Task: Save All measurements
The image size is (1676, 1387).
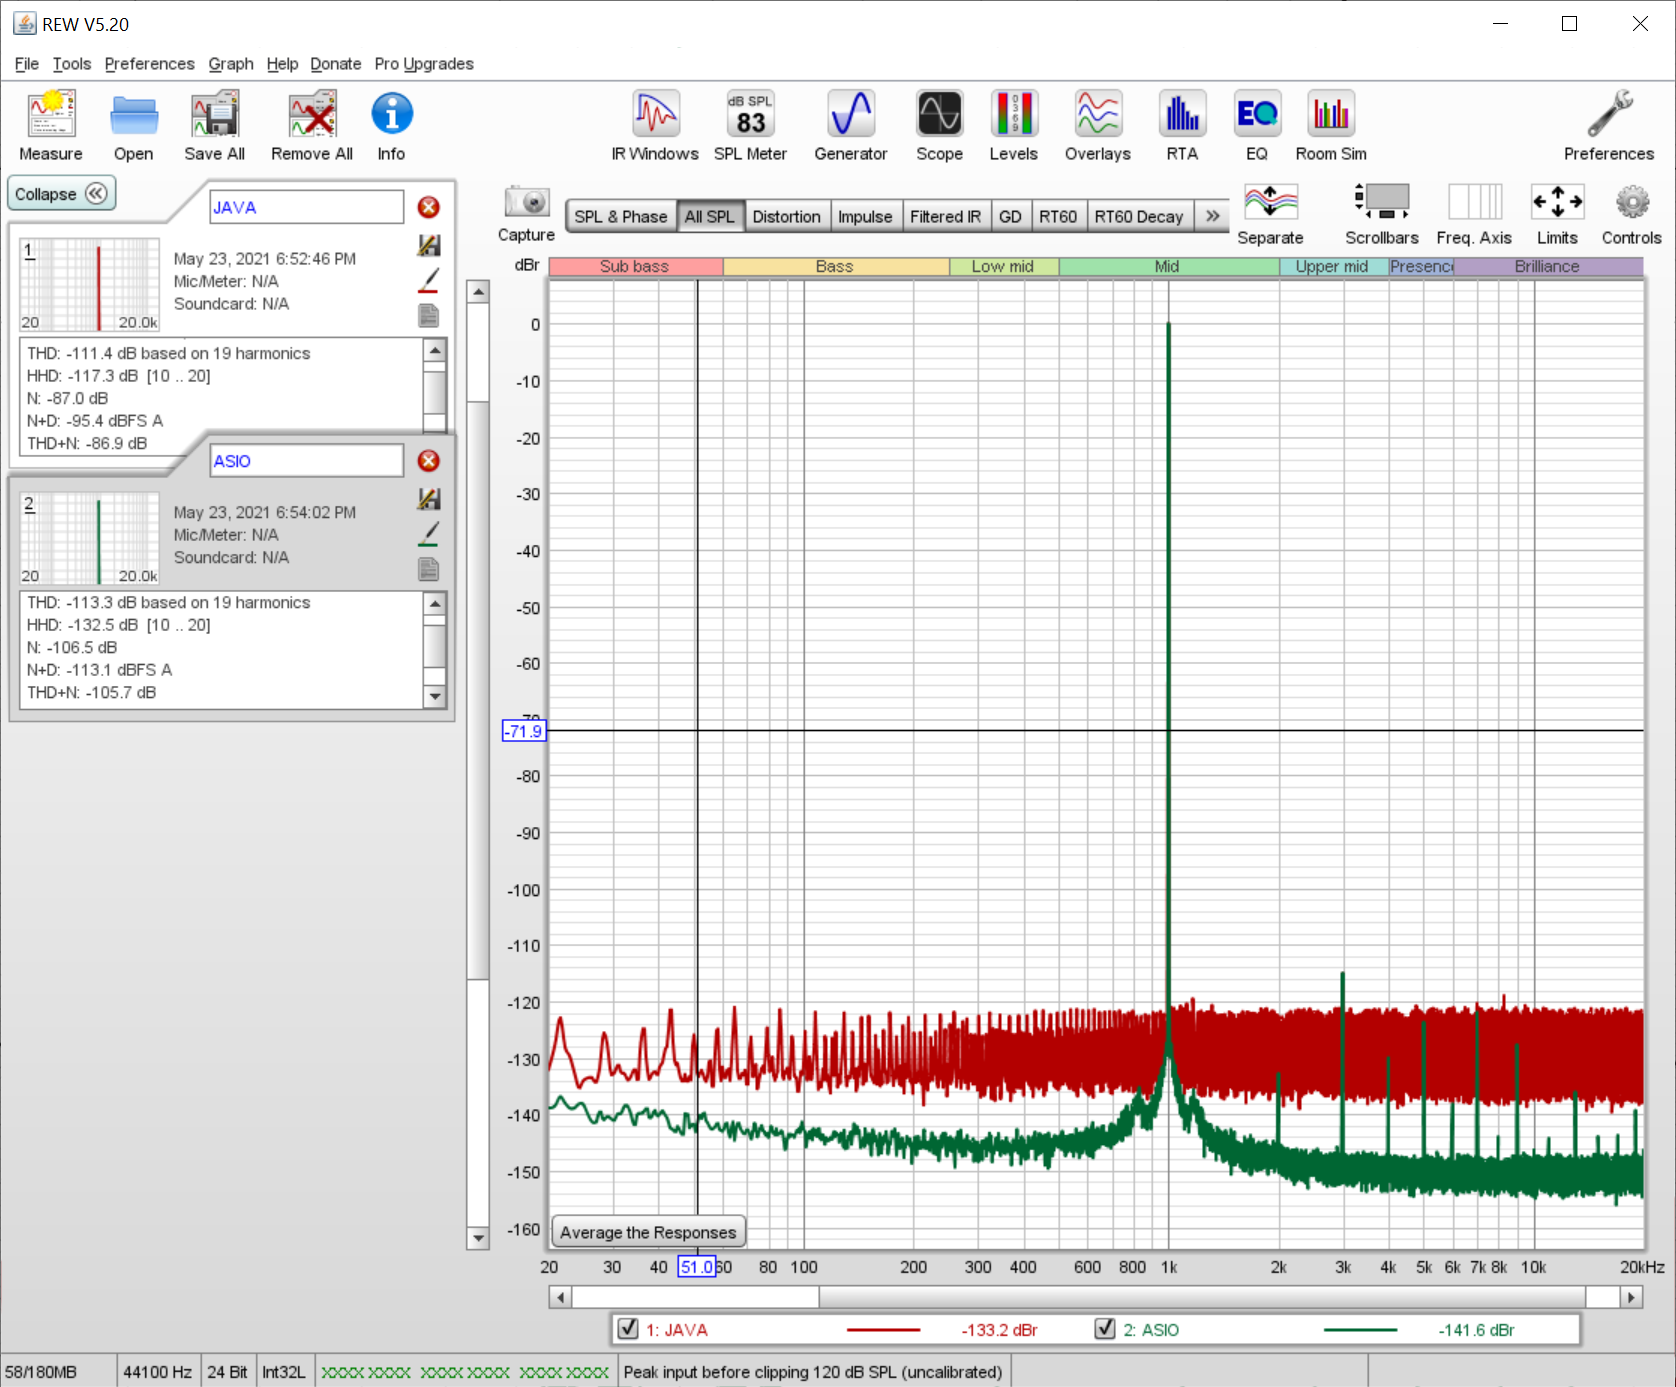Action: click(214, 126)
